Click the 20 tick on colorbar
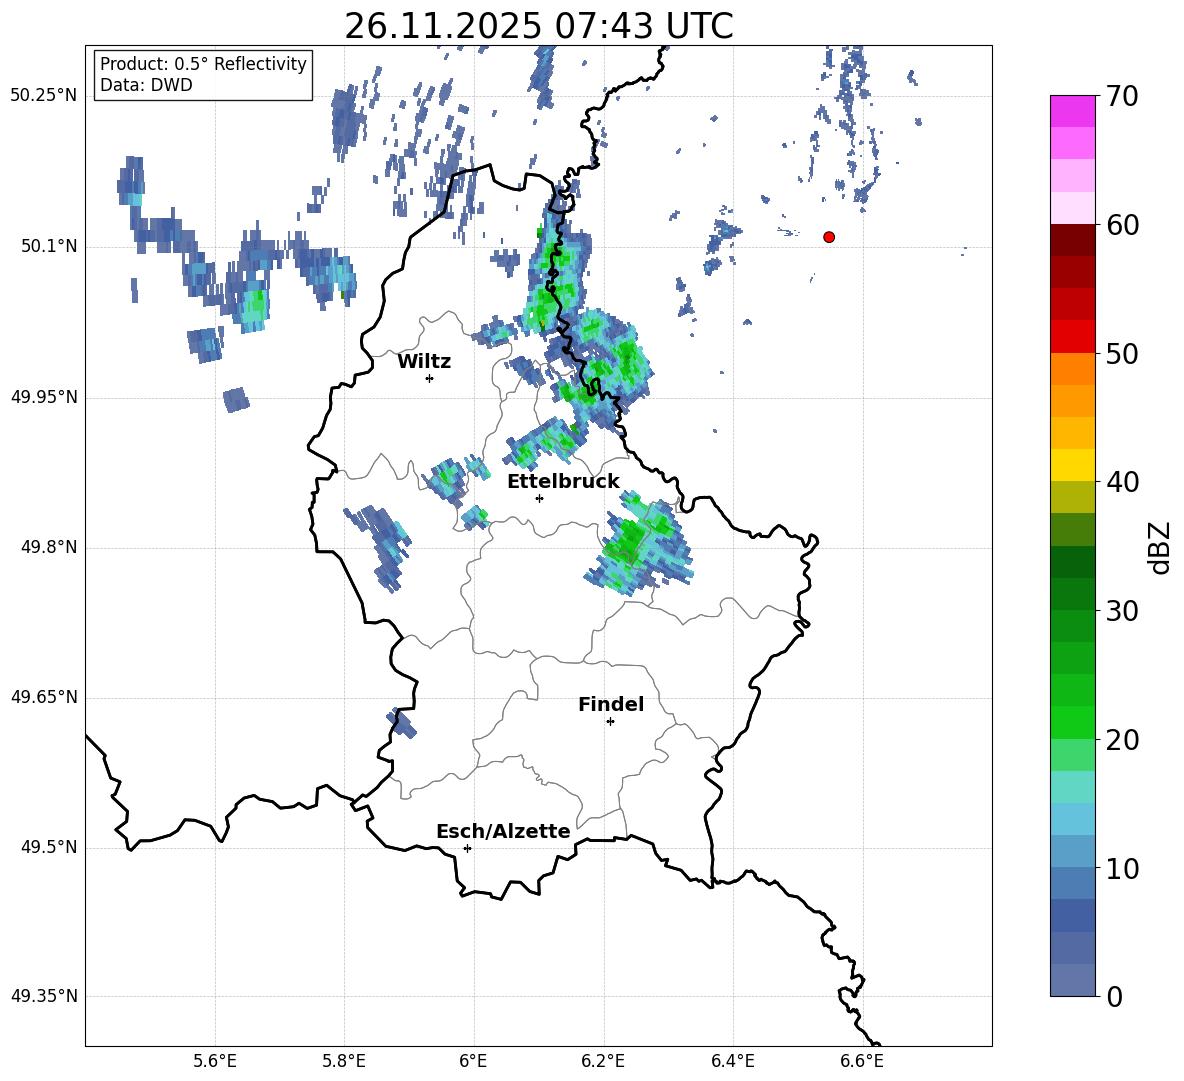This screenshot has height=1081, width=1184. 1122,740
